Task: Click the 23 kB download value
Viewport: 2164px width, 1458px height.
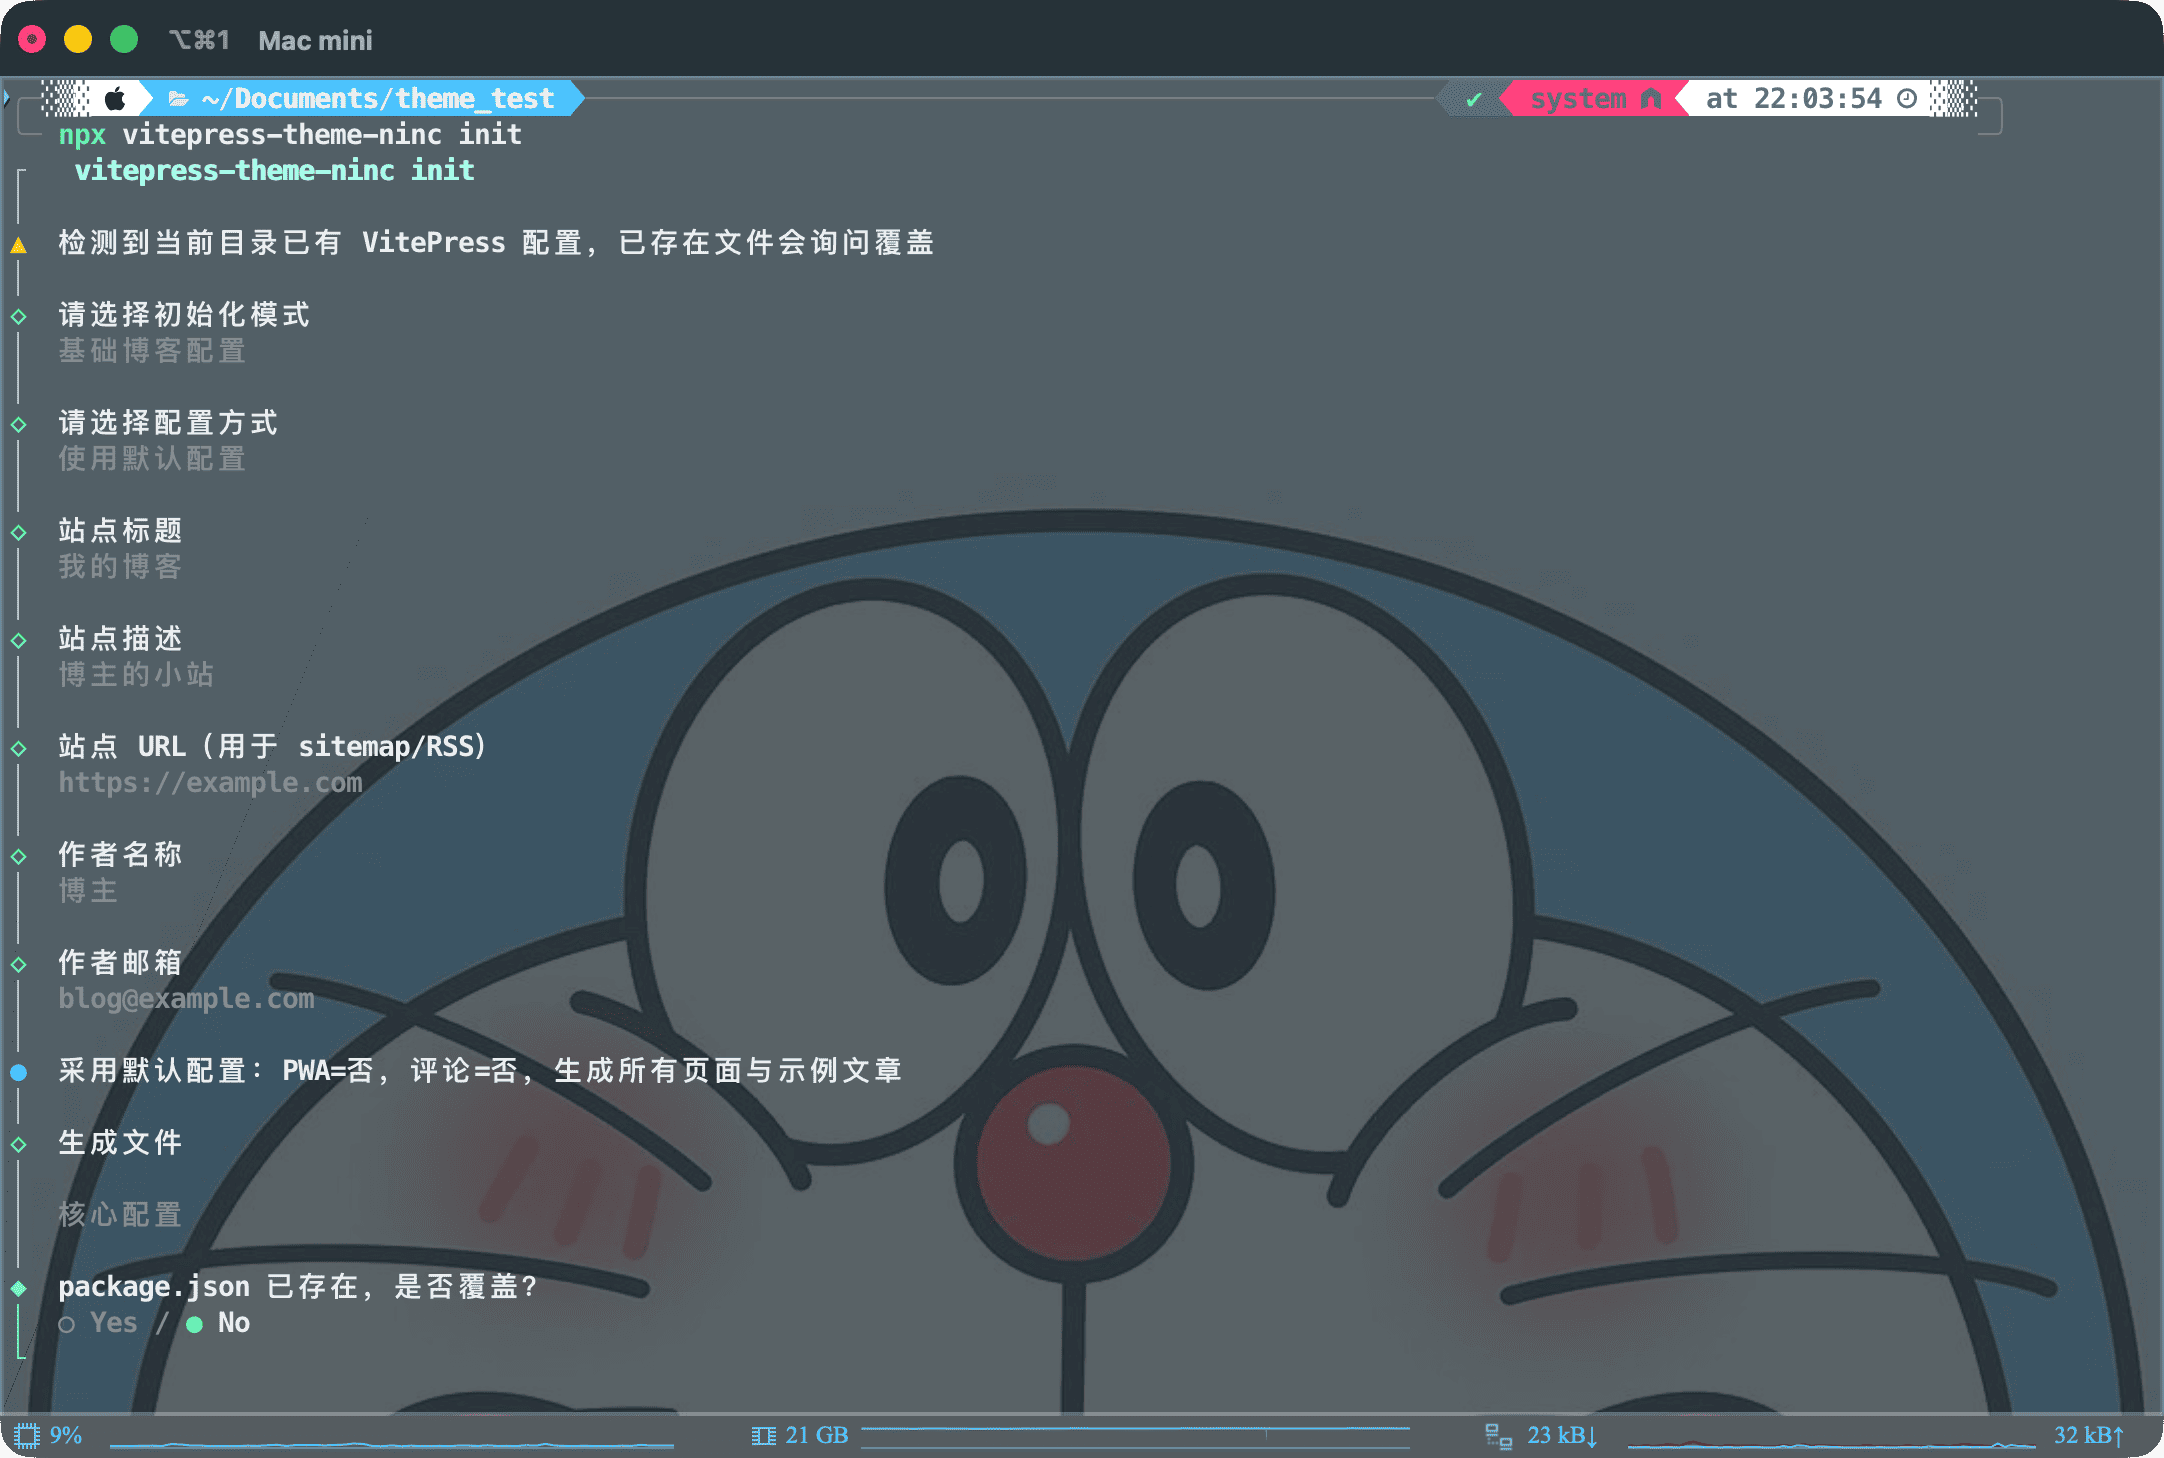Action: coord(1562,1436)
